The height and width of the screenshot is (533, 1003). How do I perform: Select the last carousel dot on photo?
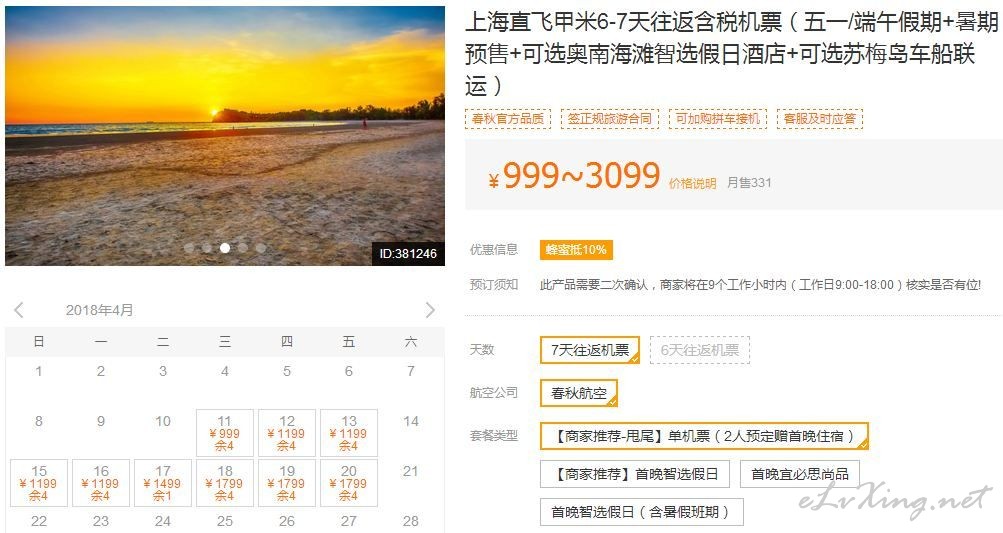[260, 248]
